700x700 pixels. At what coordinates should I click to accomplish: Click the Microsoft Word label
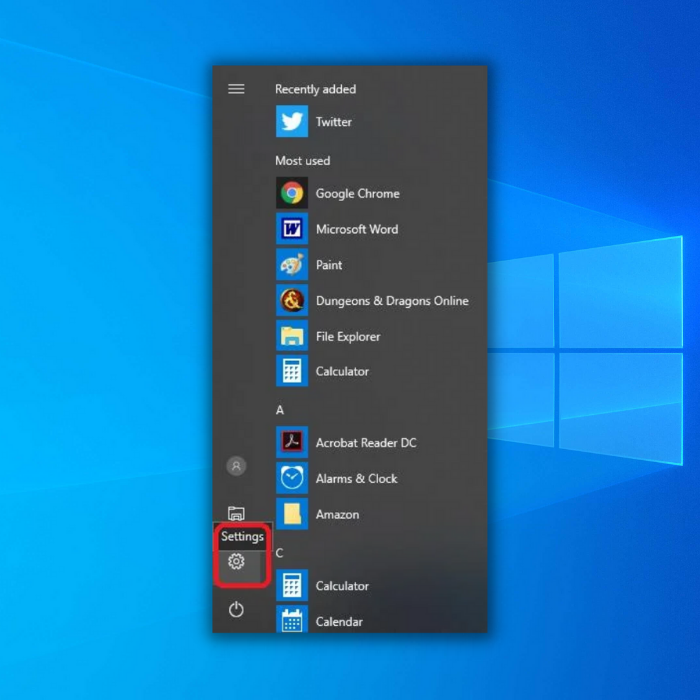point(357,229)
